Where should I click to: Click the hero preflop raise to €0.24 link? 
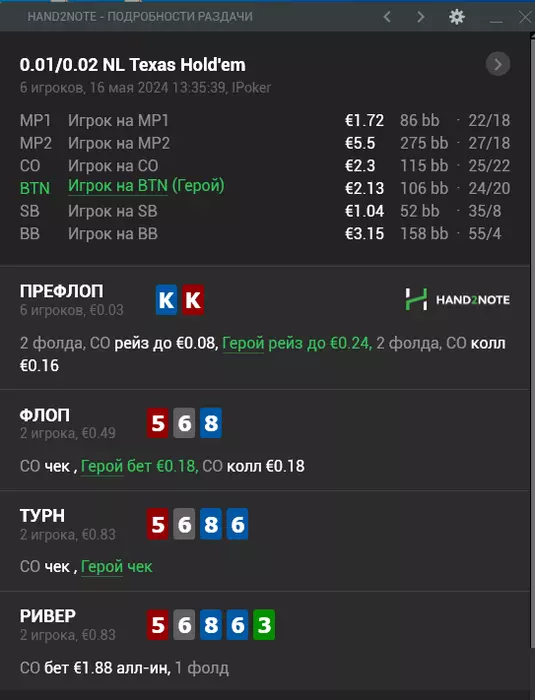pyautogui.click(x=297, y=343)
